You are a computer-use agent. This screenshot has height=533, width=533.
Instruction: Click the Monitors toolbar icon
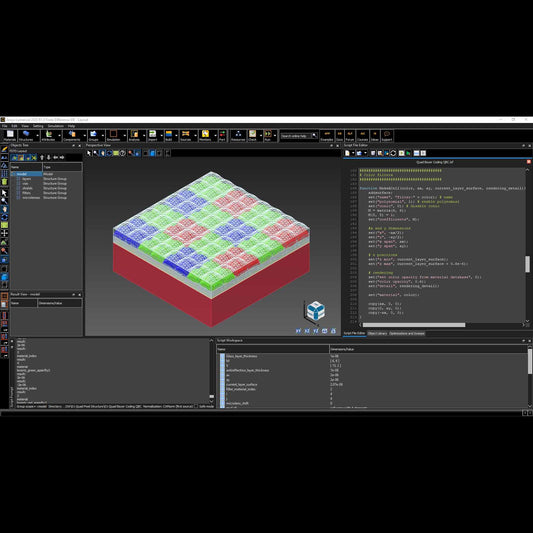click(x=205, y=135)
